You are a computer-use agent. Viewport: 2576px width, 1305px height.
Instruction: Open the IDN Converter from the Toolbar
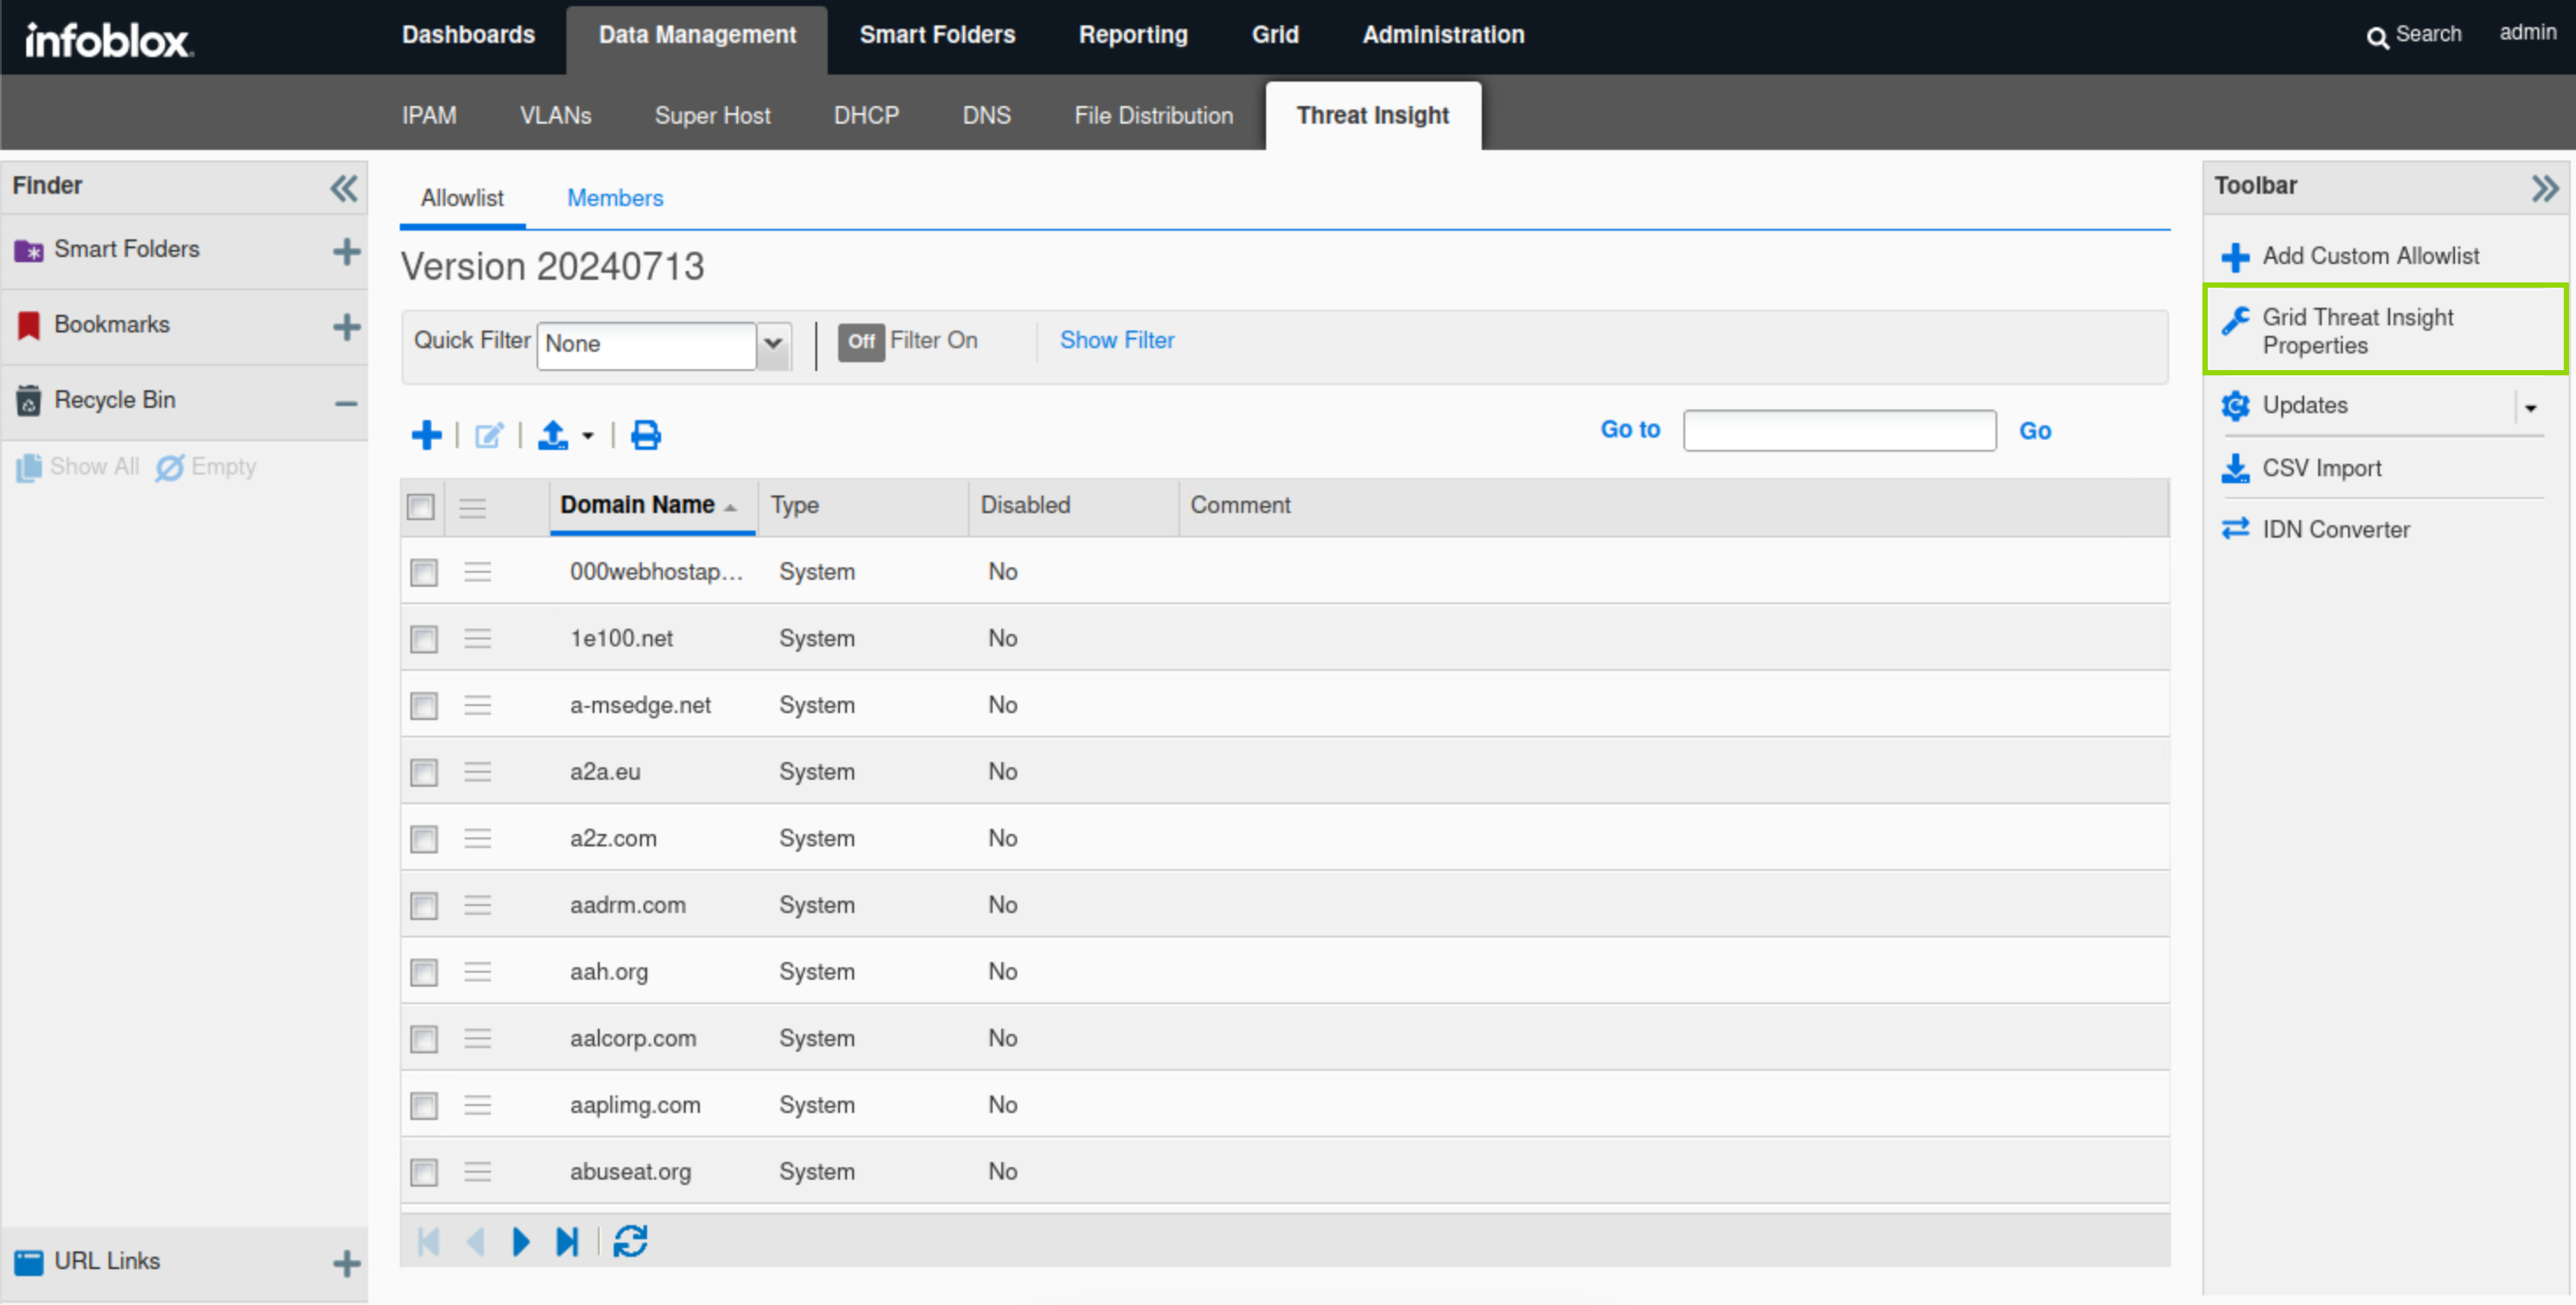2335,529
